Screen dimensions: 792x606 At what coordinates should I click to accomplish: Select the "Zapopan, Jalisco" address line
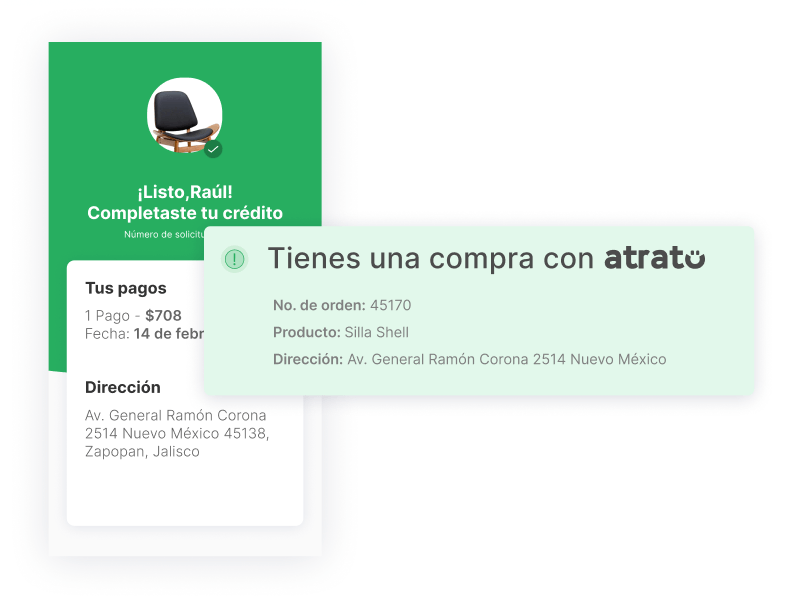142,451
